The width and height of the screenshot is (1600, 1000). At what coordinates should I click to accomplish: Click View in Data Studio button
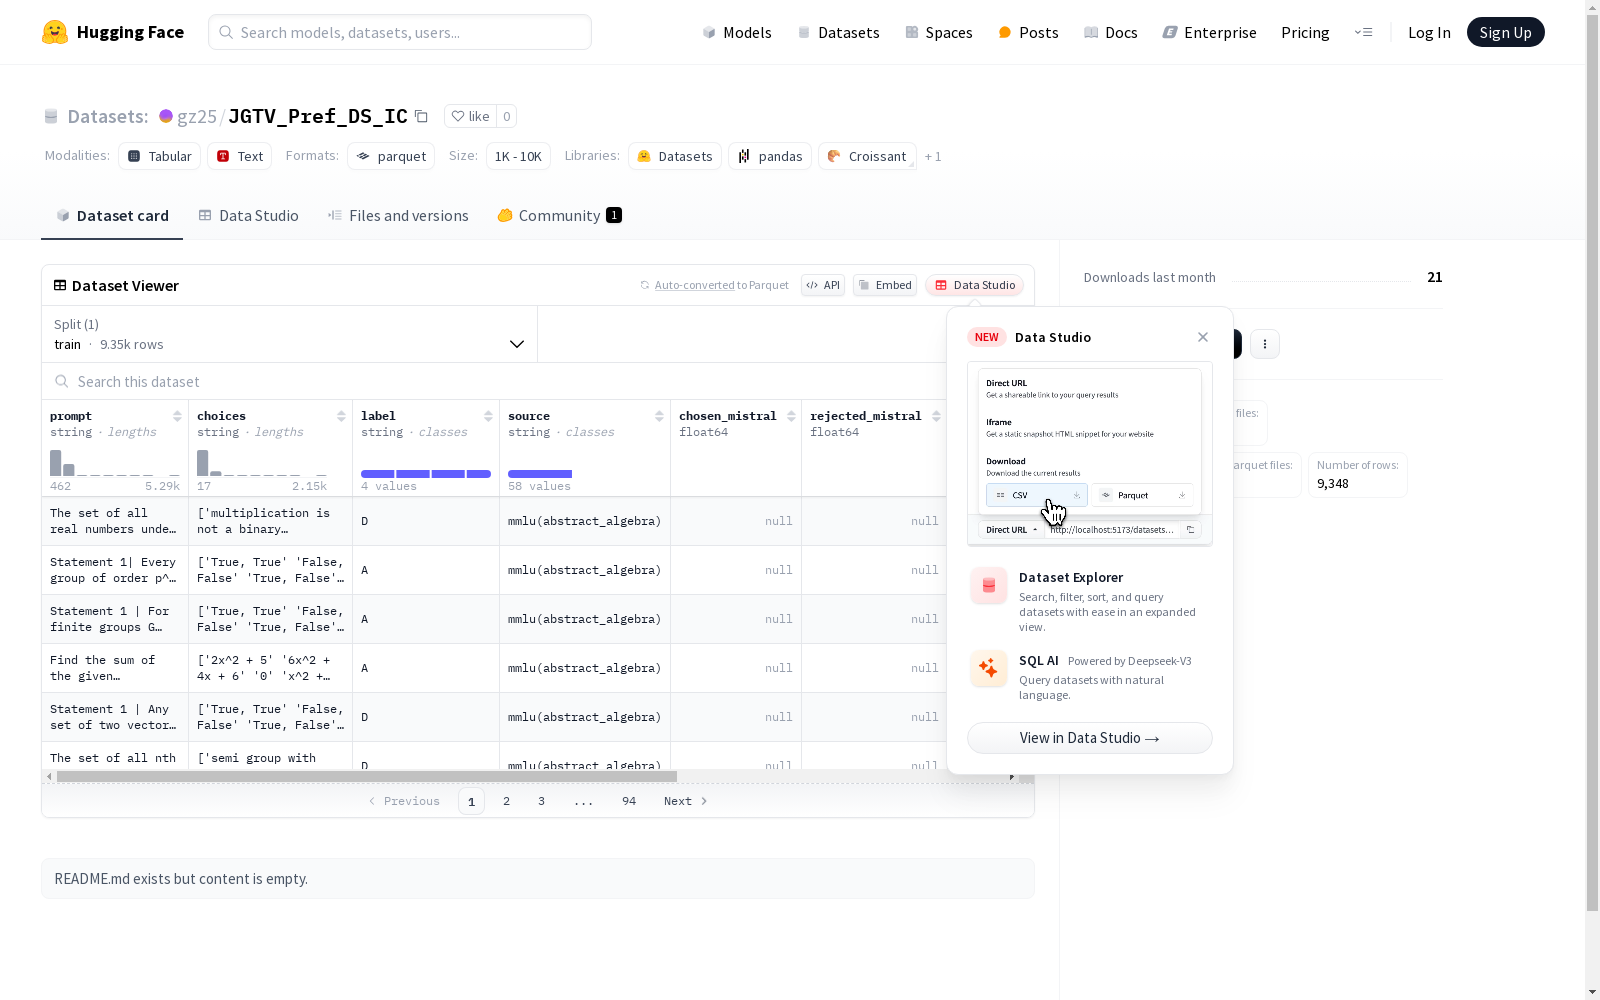tap(1090, 738)
